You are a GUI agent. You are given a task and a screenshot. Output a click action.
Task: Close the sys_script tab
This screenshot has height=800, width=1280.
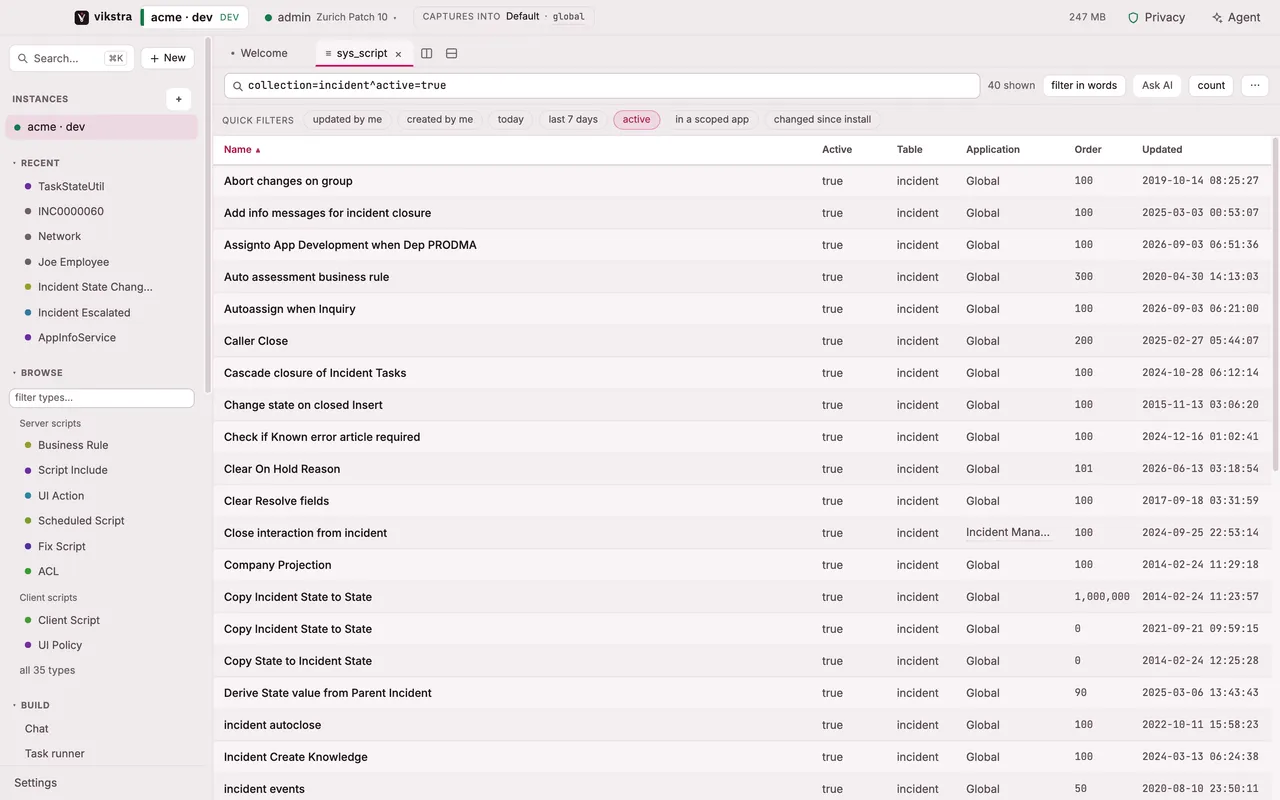click(x=398, y=54)
